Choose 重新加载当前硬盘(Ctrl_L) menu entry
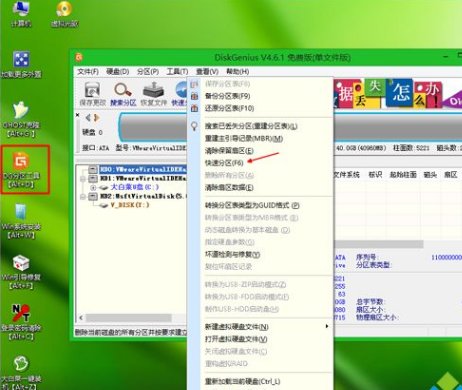 243,381
